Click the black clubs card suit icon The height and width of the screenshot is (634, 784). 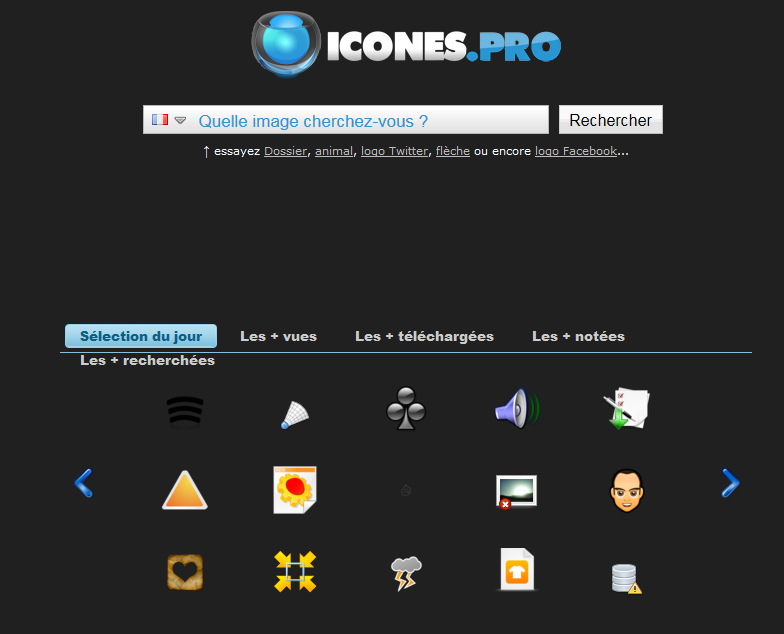(x=406, y=408)
